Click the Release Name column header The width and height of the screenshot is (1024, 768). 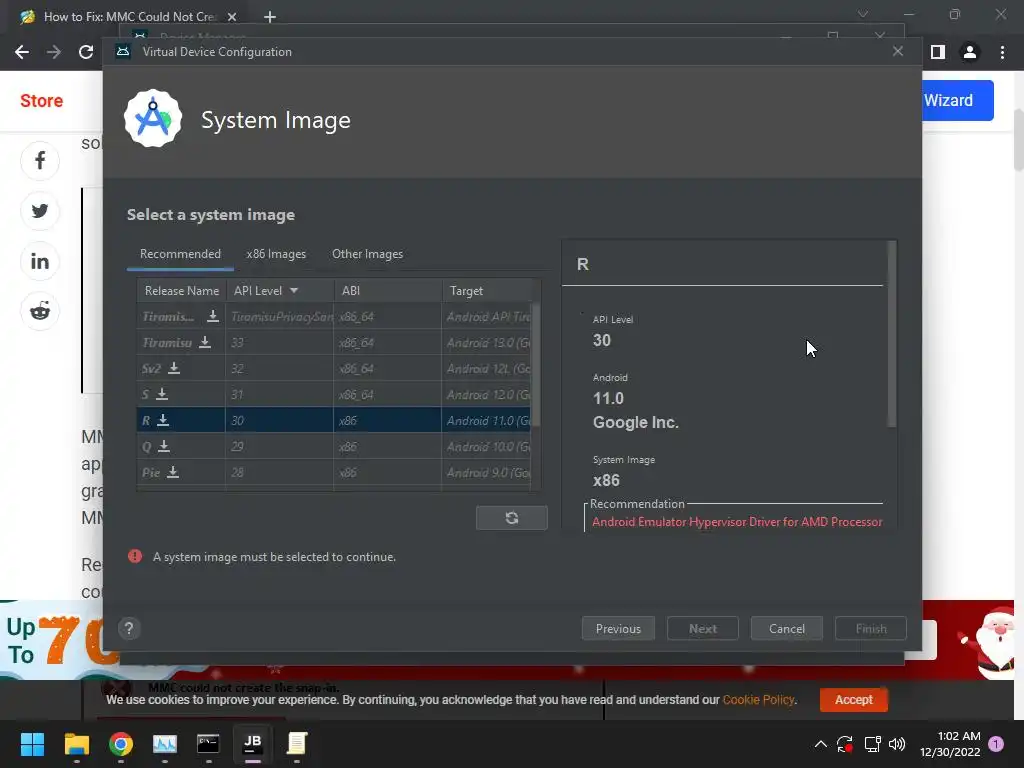pos(182,291)
